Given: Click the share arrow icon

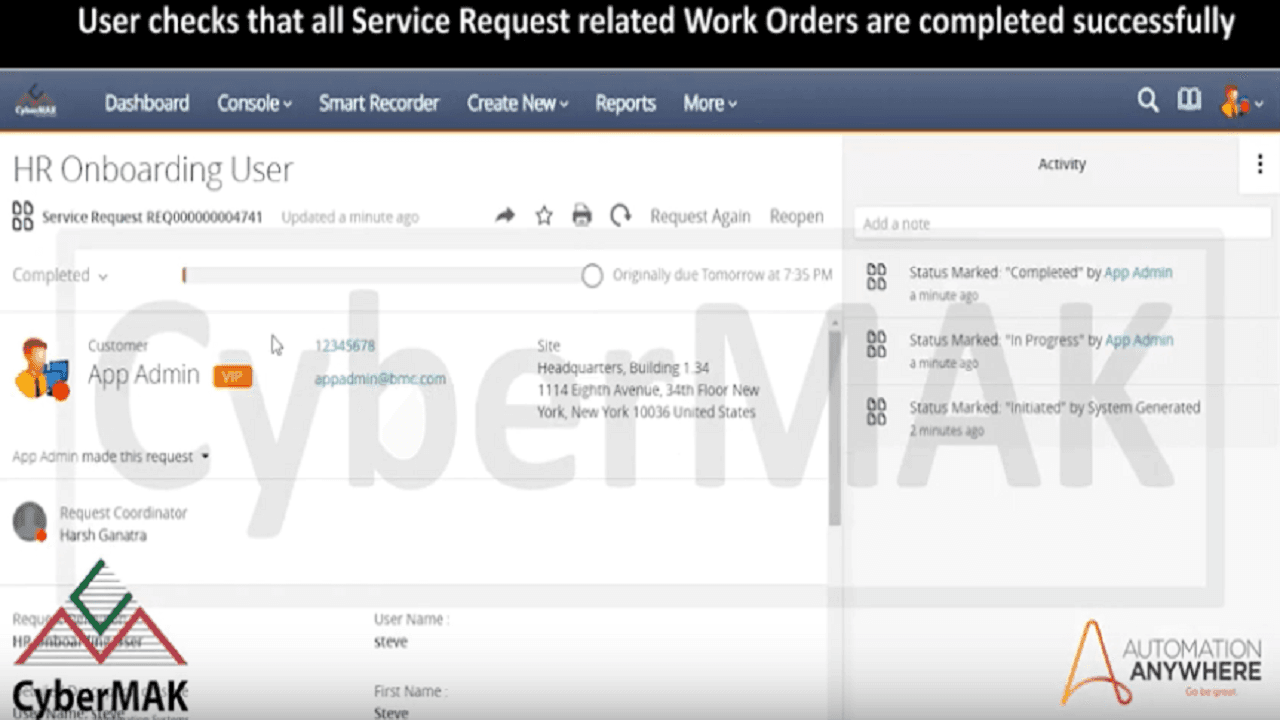Looking at the screenshot, I should (505, 216).
